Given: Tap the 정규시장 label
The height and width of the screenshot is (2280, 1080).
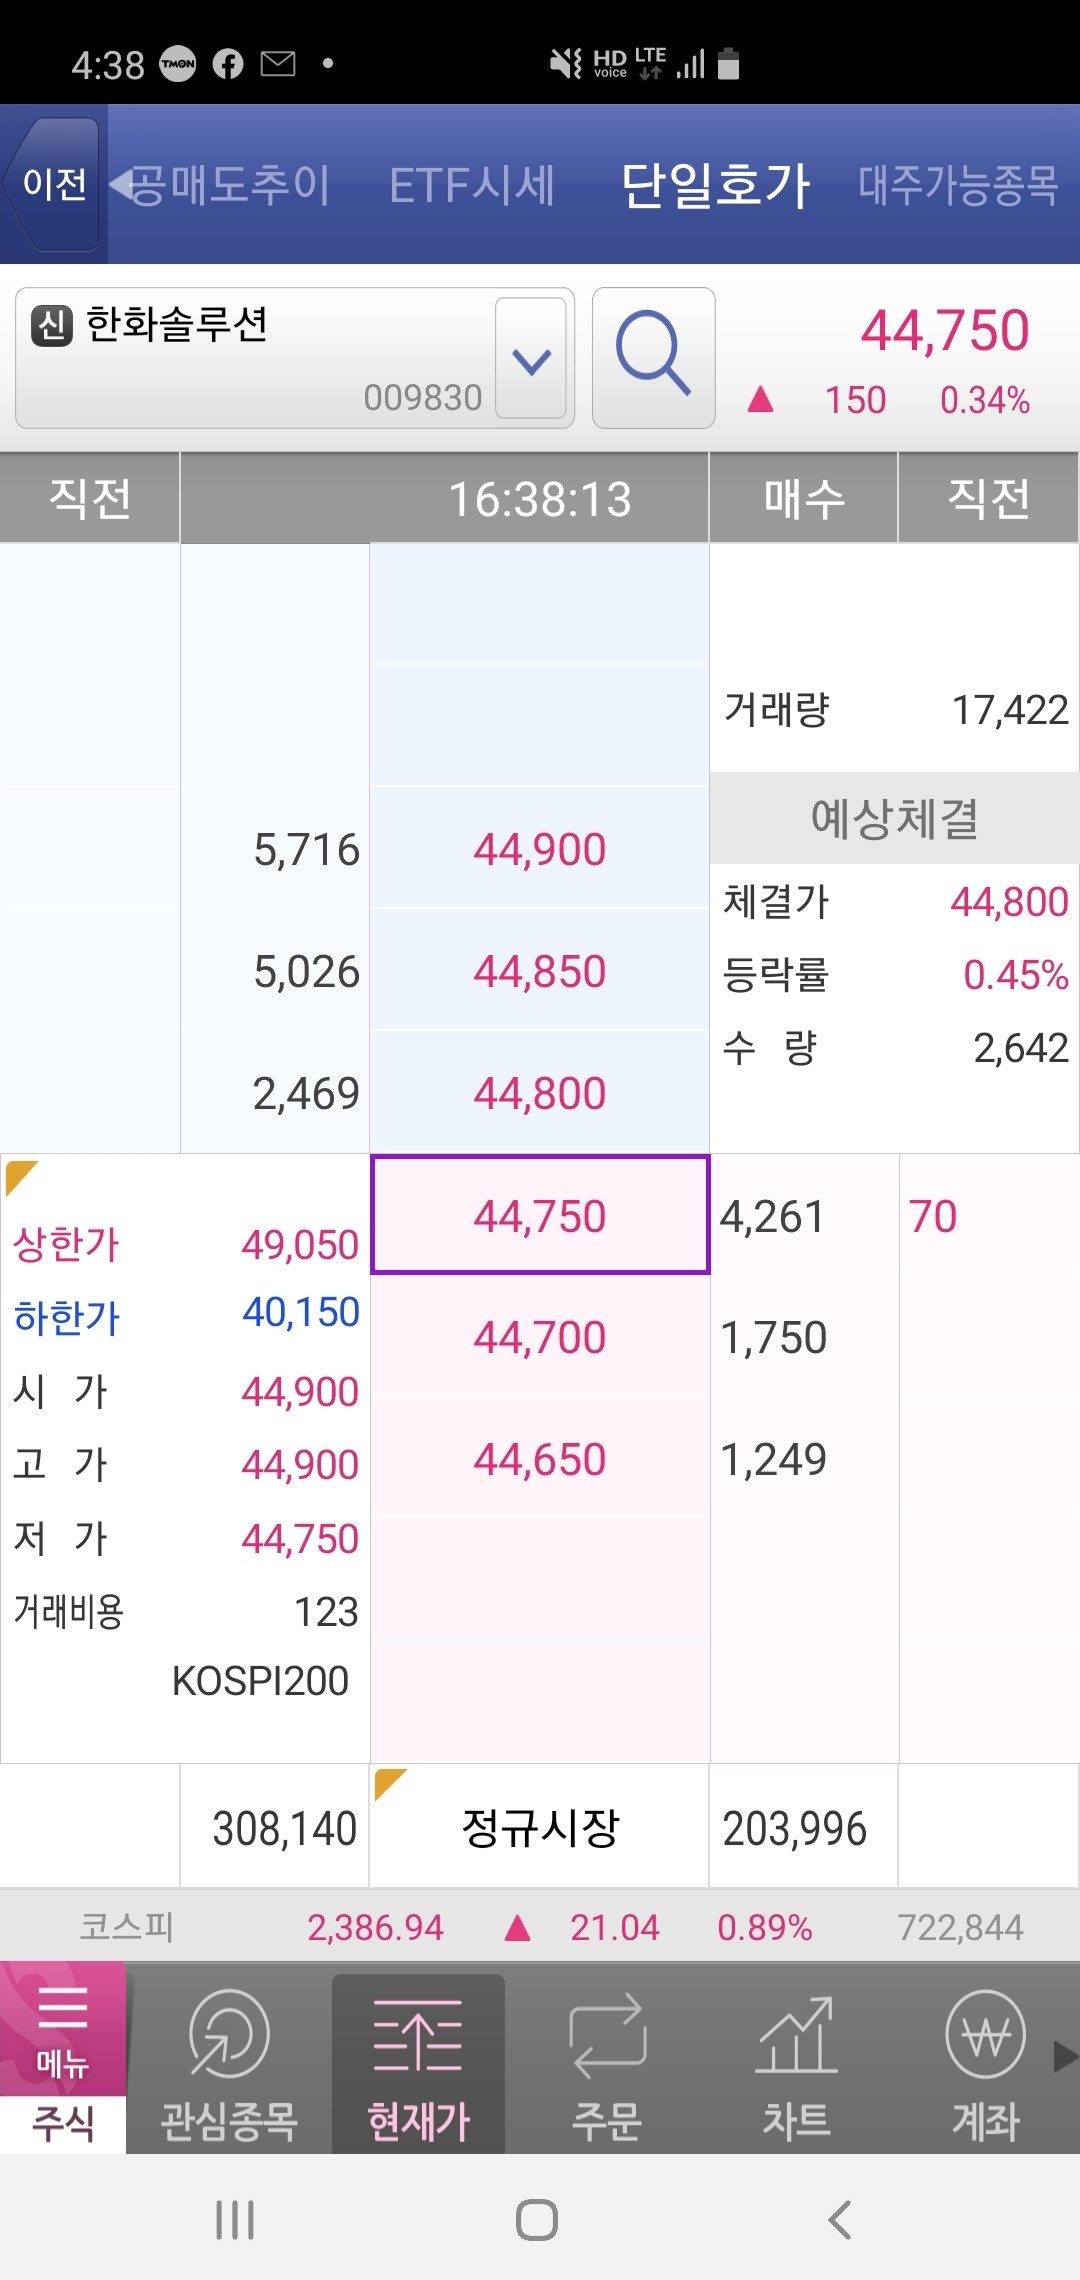Looking at the screenshot, I should [540, 1826].
